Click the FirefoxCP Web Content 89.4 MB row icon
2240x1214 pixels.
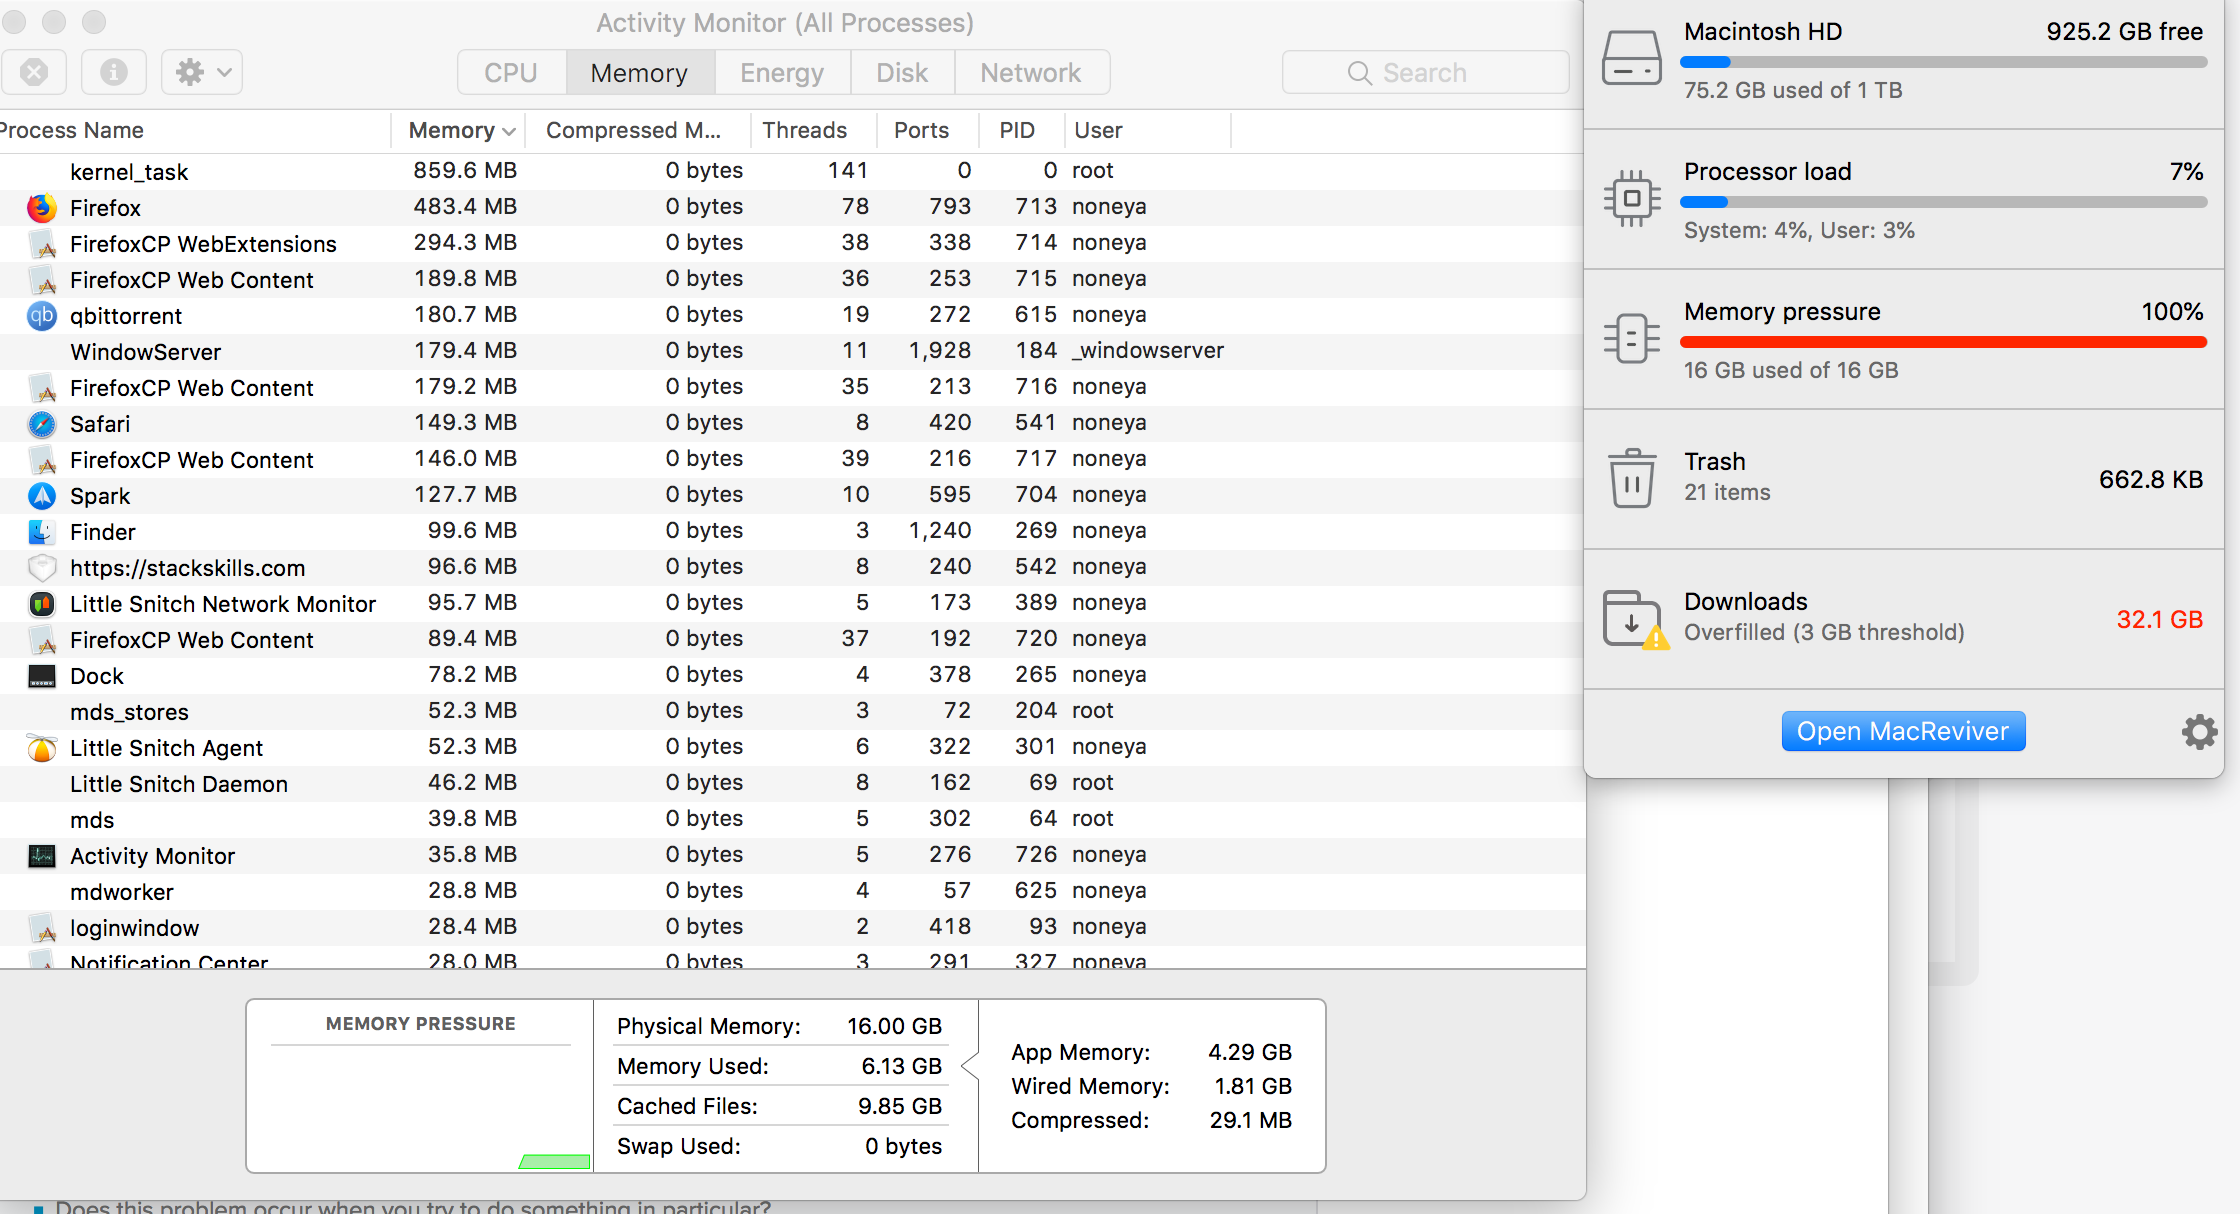pos(42,640)
